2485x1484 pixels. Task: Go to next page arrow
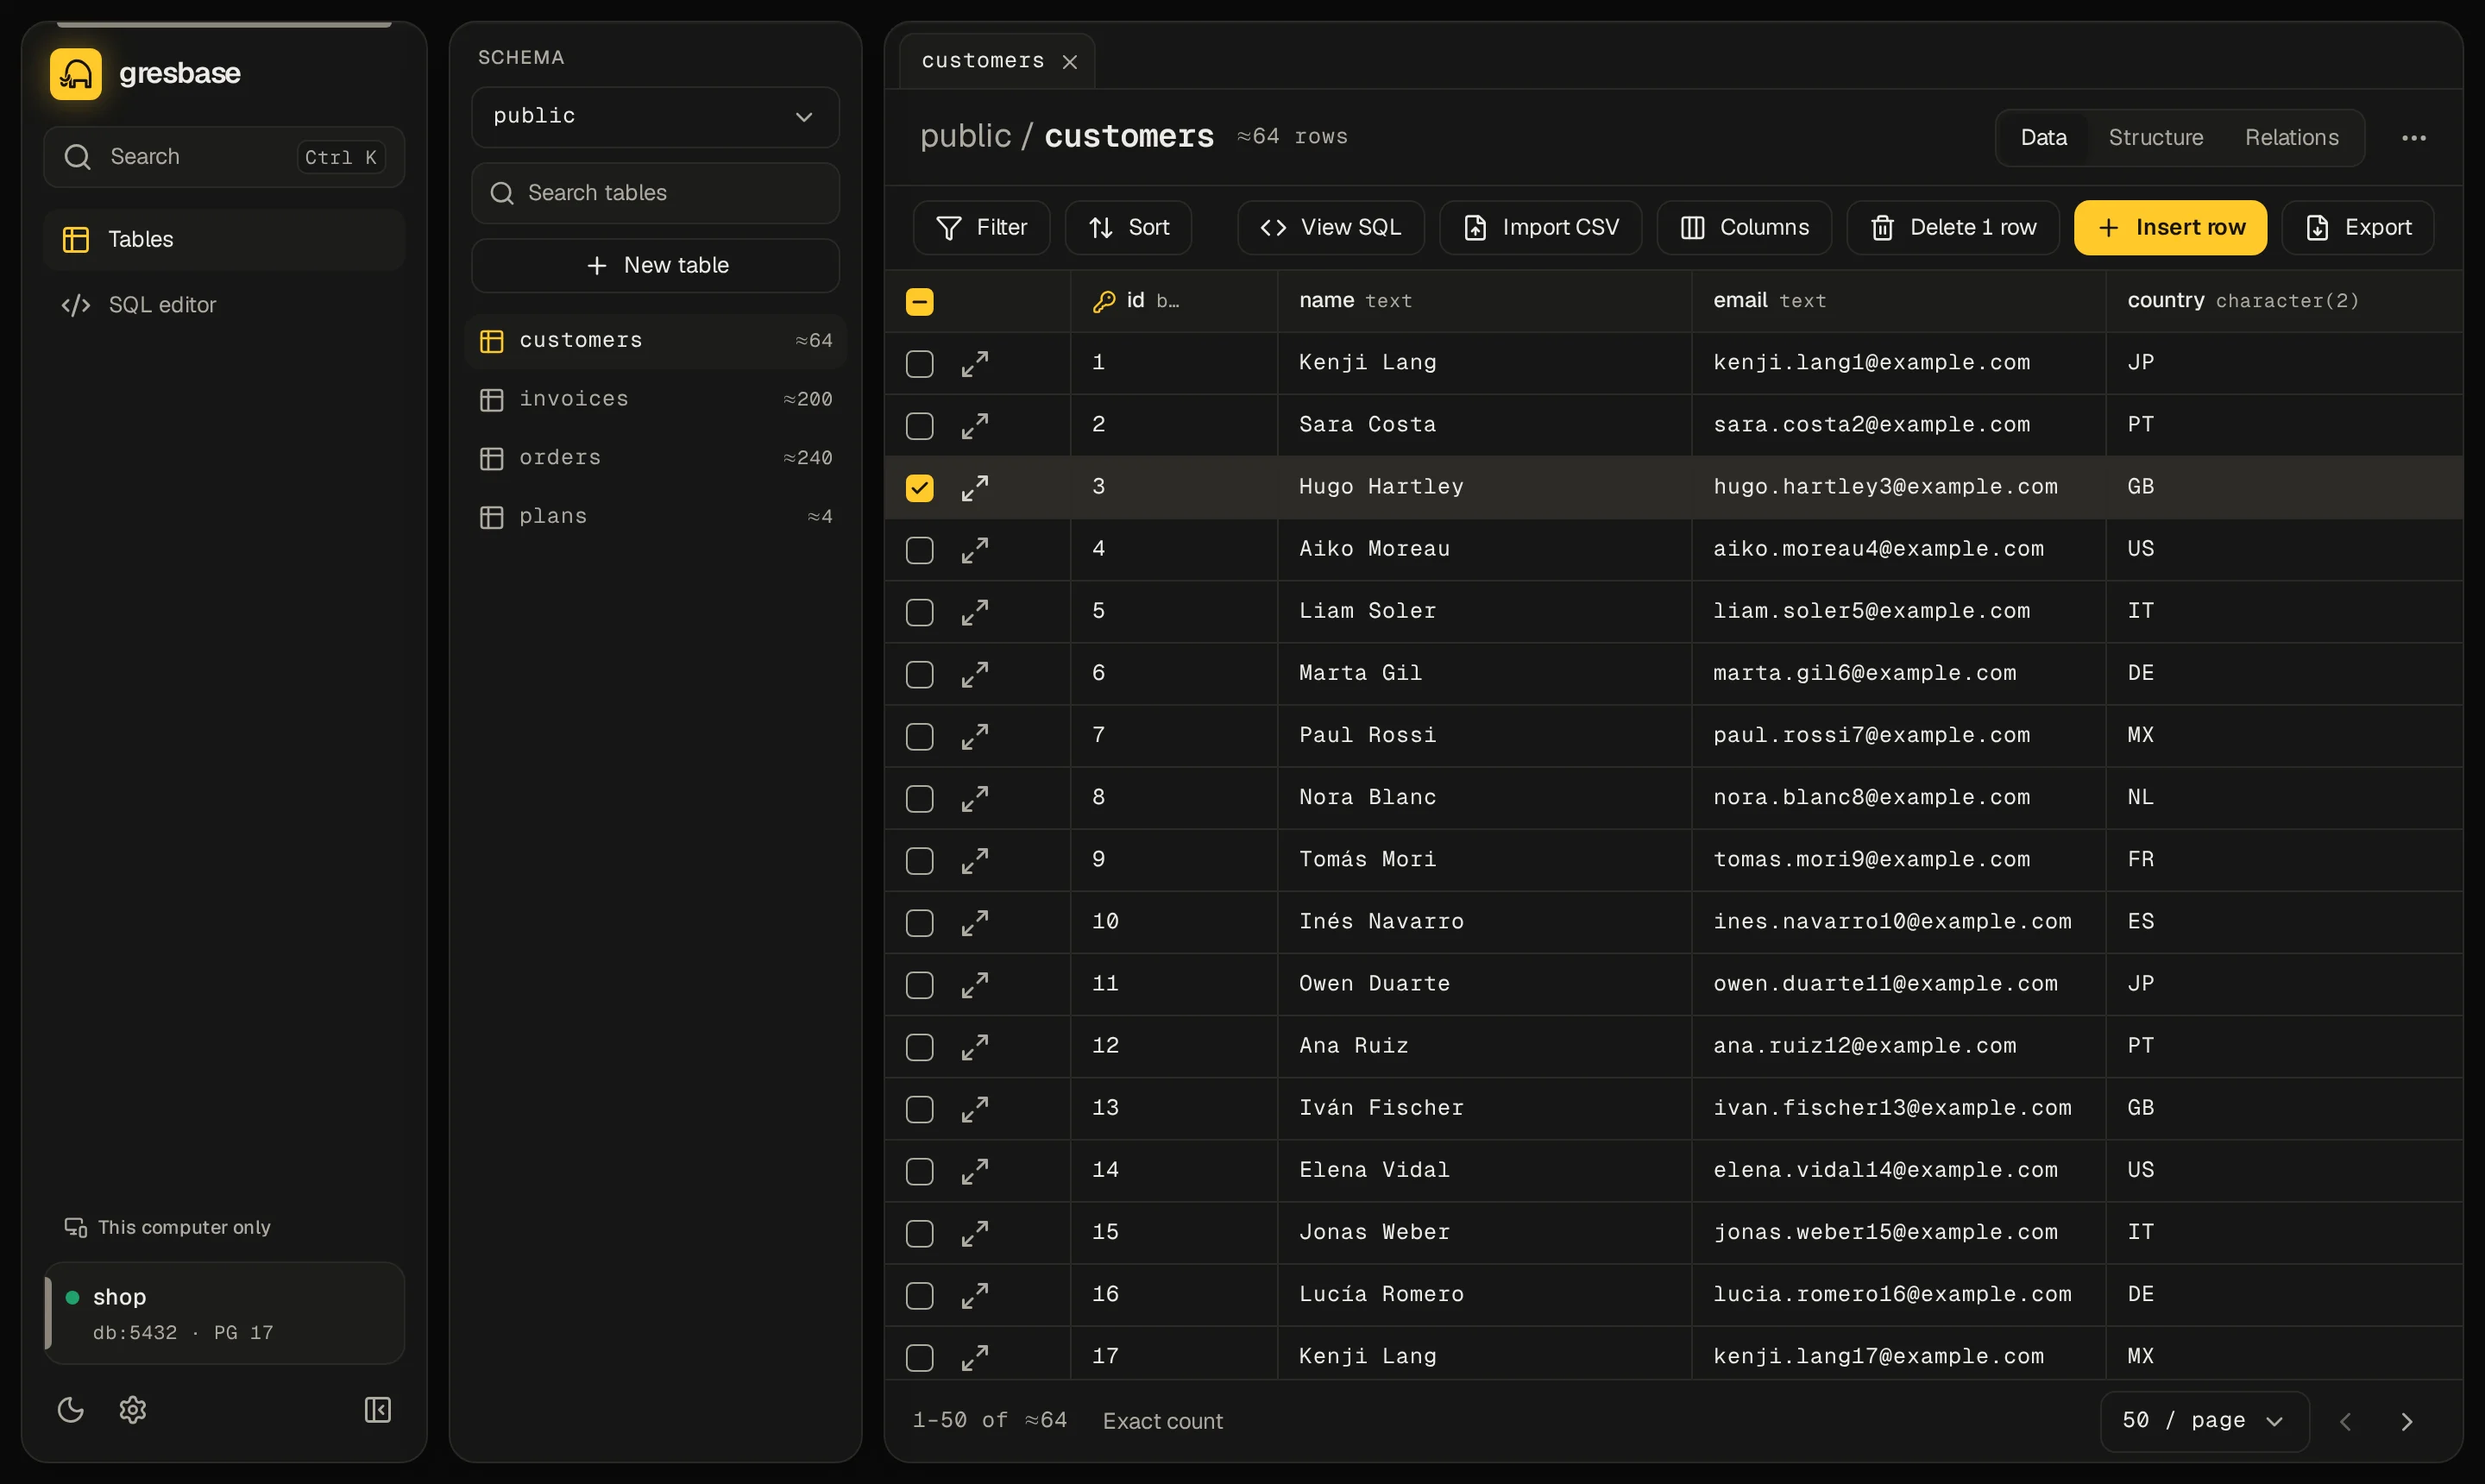[2406, 1421]
